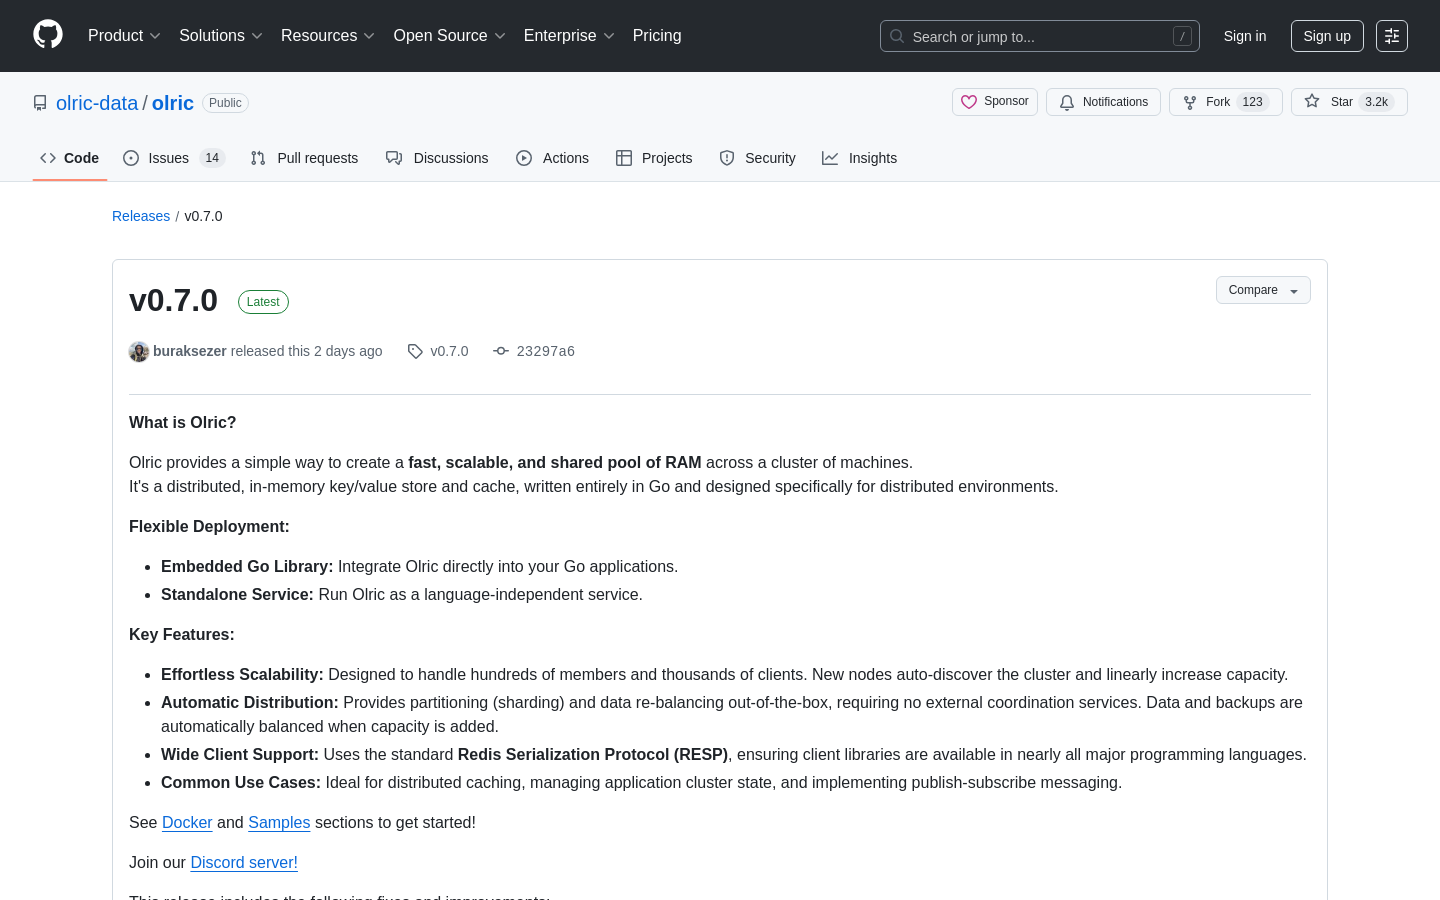Screen dimensions: 1440x900
Task: Click the Star icon
Action: click(1312, 101)
